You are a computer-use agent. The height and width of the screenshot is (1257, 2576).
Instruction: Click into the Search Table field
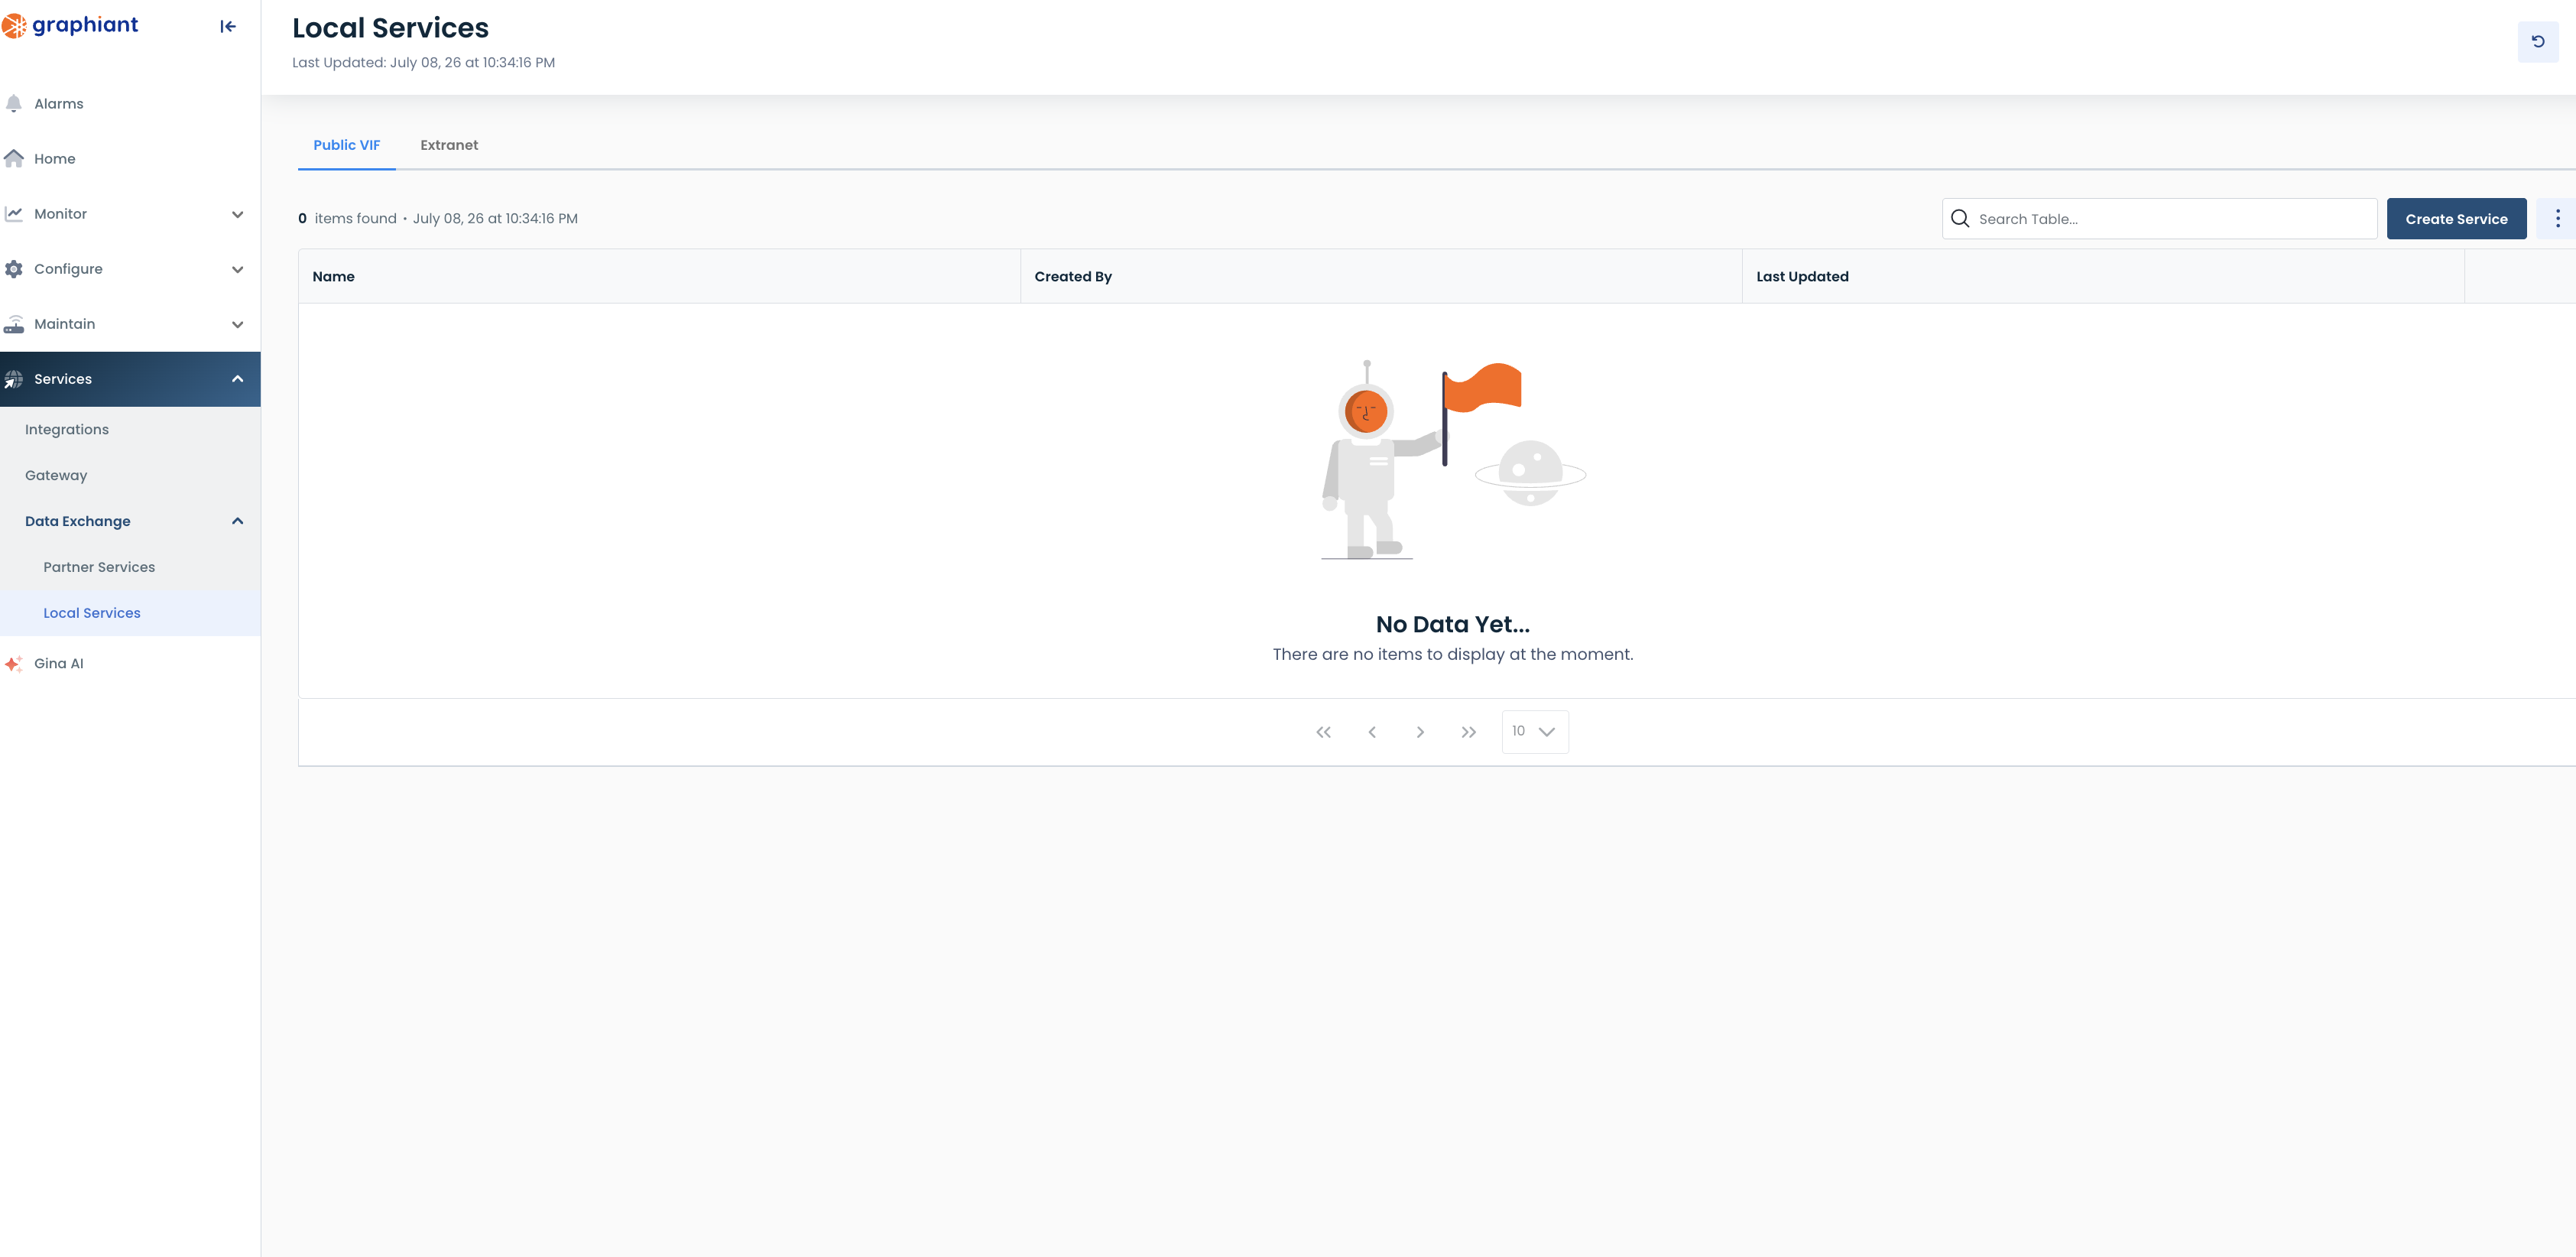pos(2160,219)
